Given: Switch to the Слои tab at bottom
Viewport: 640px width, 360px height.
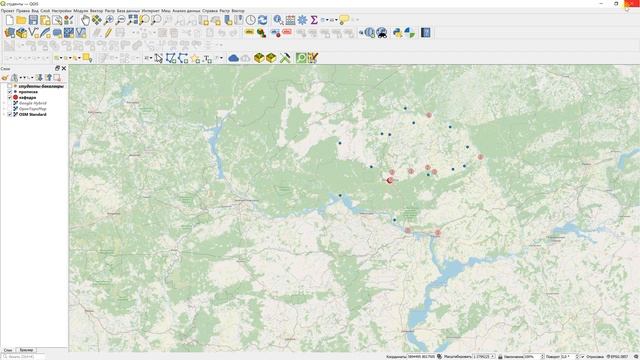Looking at the screenshot, I should (x=8, y=350).
